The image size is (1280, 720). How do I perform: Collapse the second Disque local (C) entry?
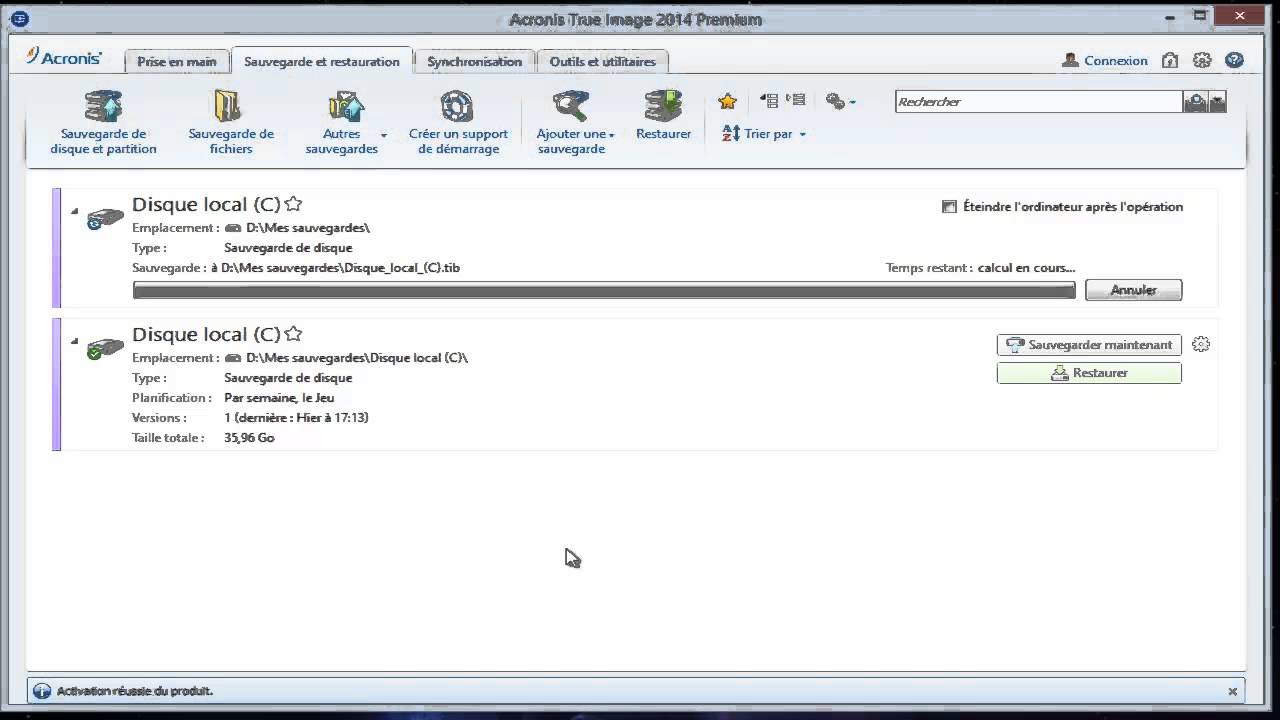pos(75,341)
